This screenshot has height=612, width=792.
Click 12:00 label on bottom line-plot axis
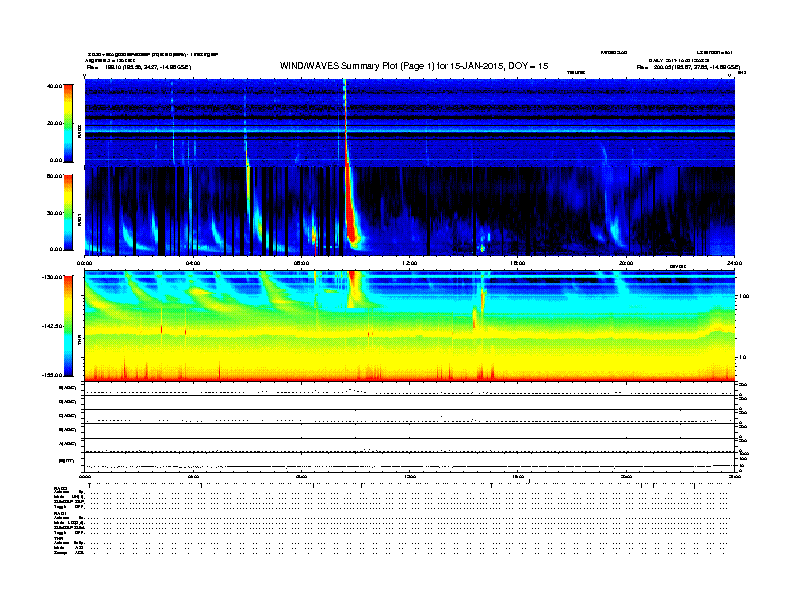(x=410, y=476)
